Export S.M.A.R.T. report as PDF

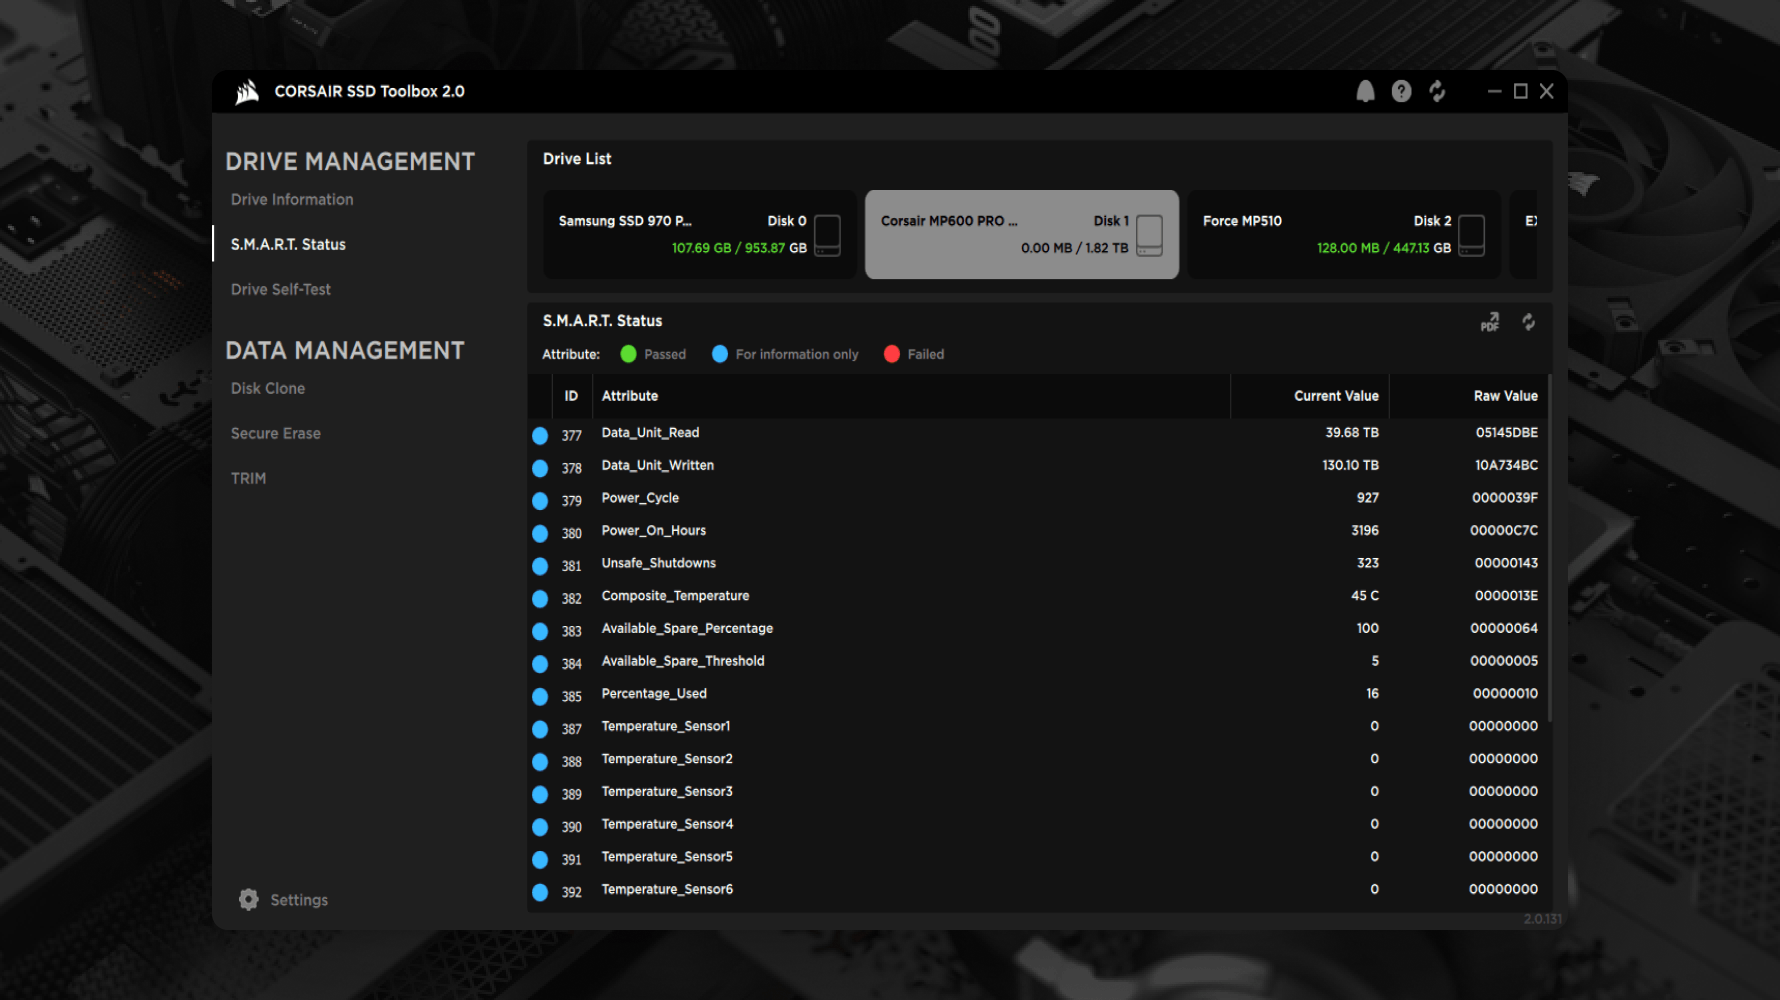(1490, 321)
